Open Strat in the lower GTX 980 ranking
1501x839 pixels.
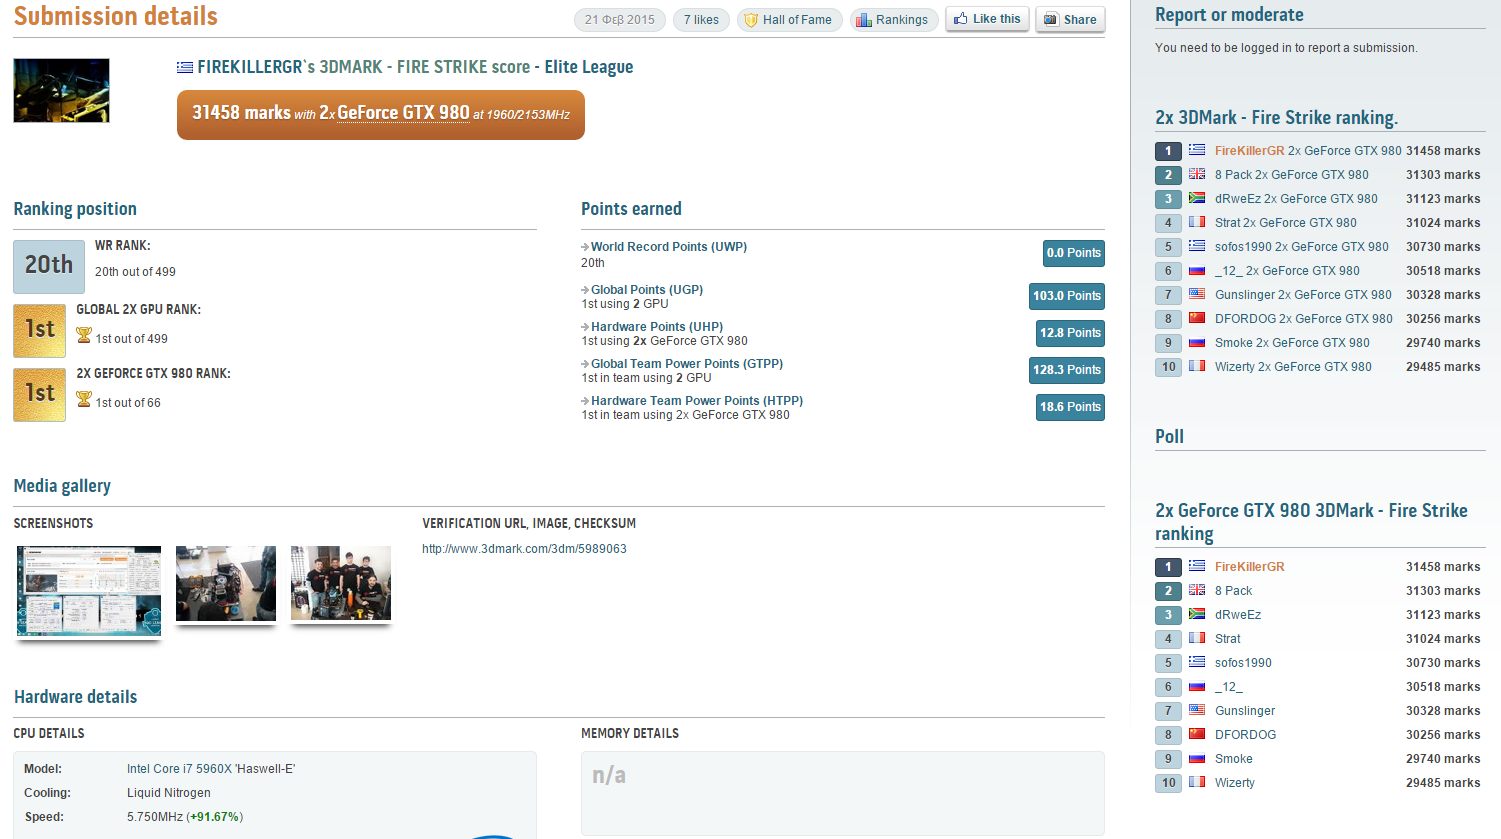coord(1227,639)
